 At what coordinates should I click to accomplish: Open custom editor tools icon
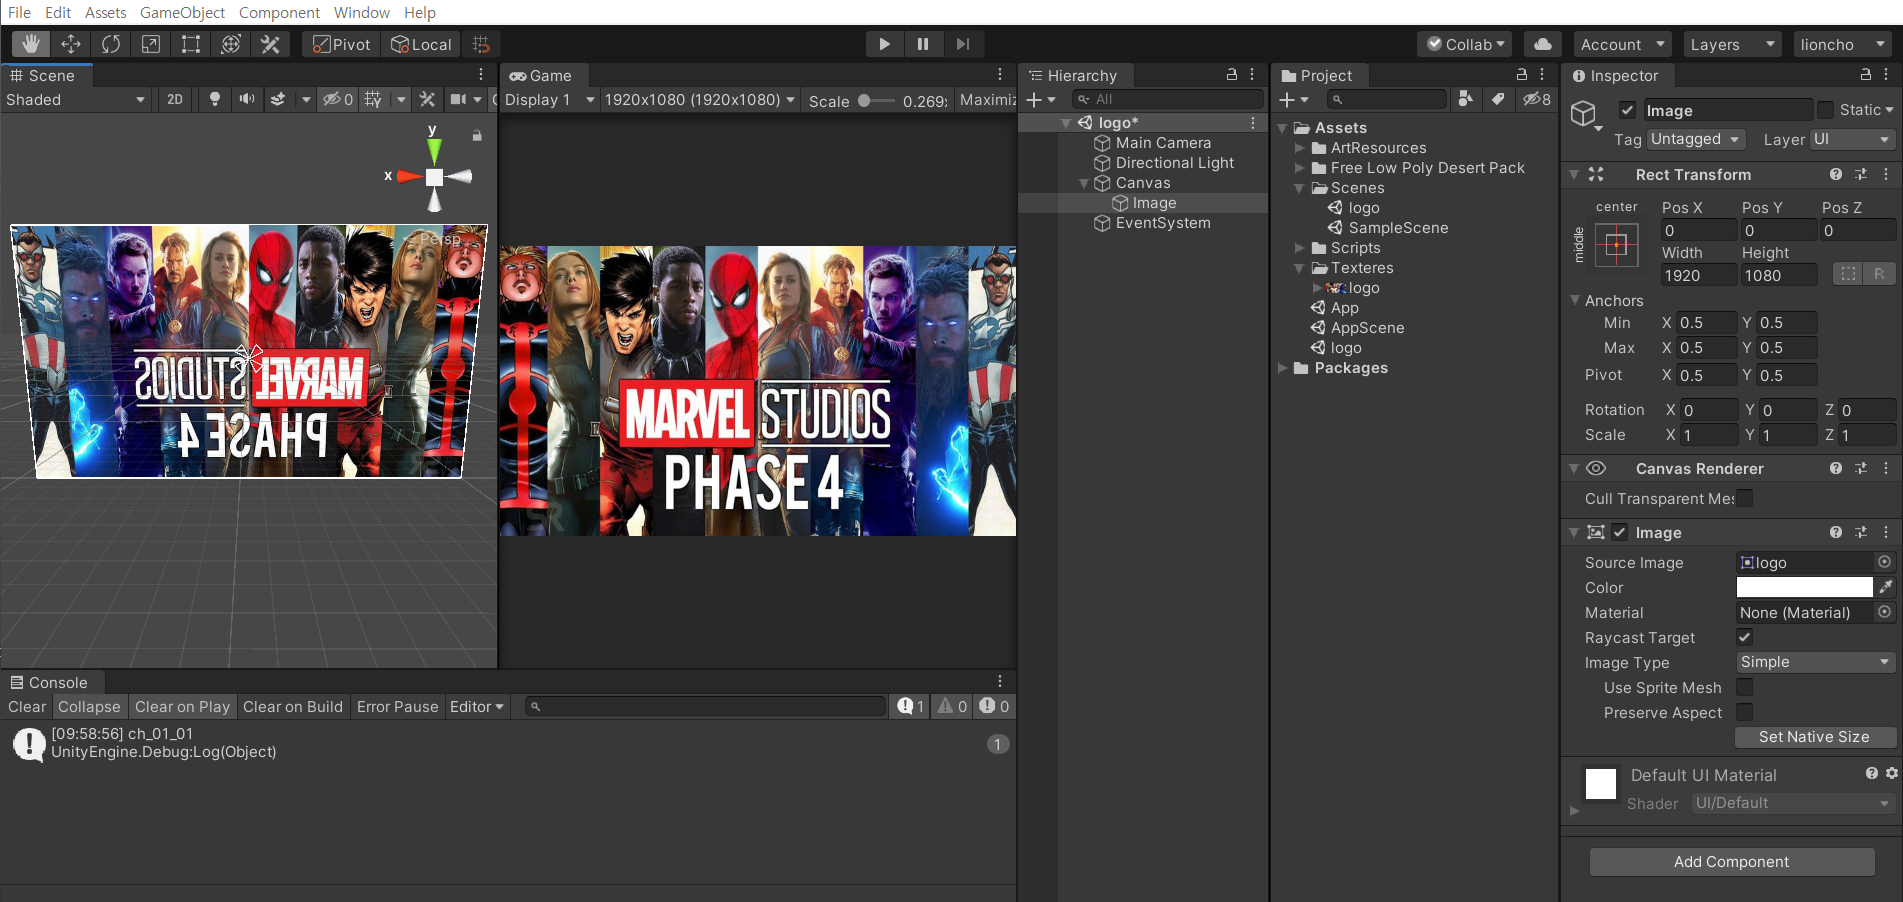270,44
